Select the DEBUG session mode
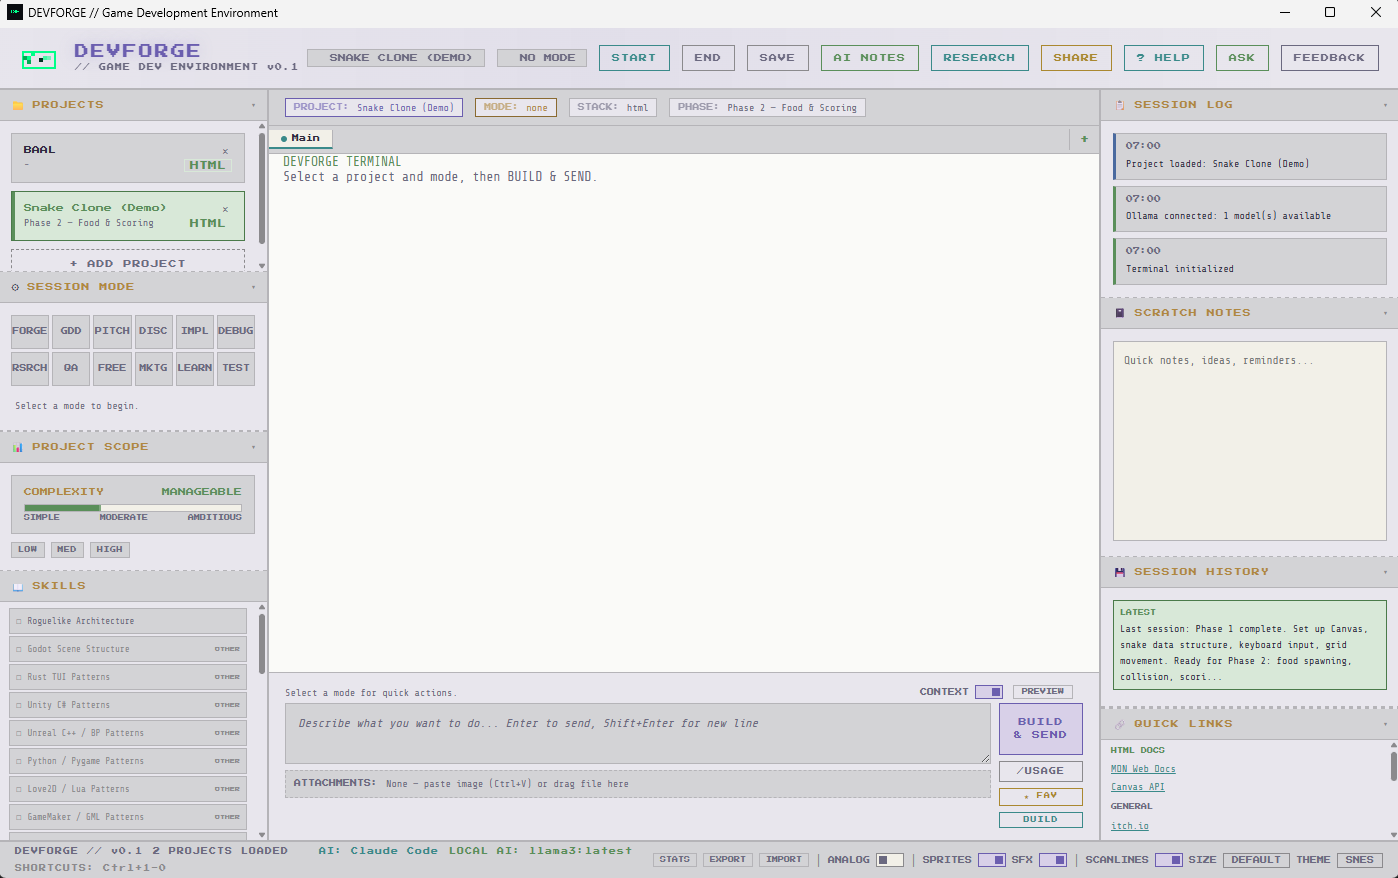The image size is (1398, 878). [x=235, y=331]
